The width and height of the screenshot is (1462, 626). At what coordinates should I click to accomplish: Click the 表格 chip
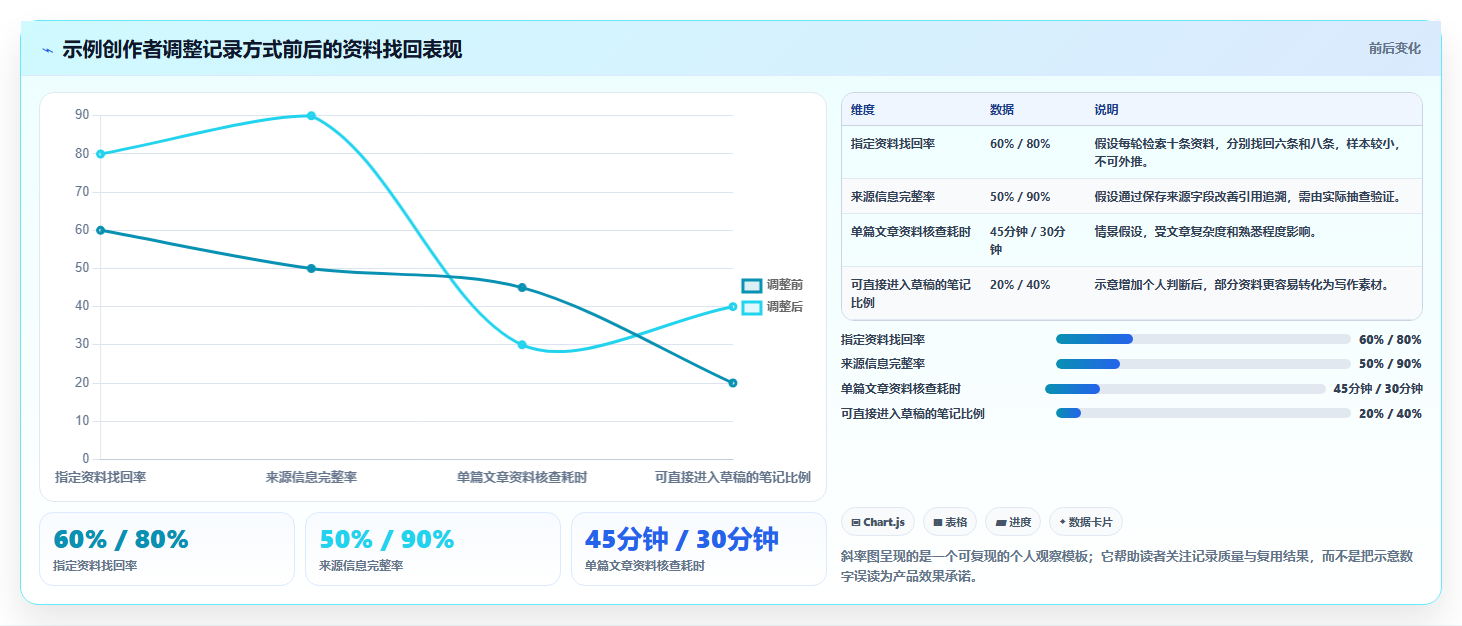[x=950, y=522]
